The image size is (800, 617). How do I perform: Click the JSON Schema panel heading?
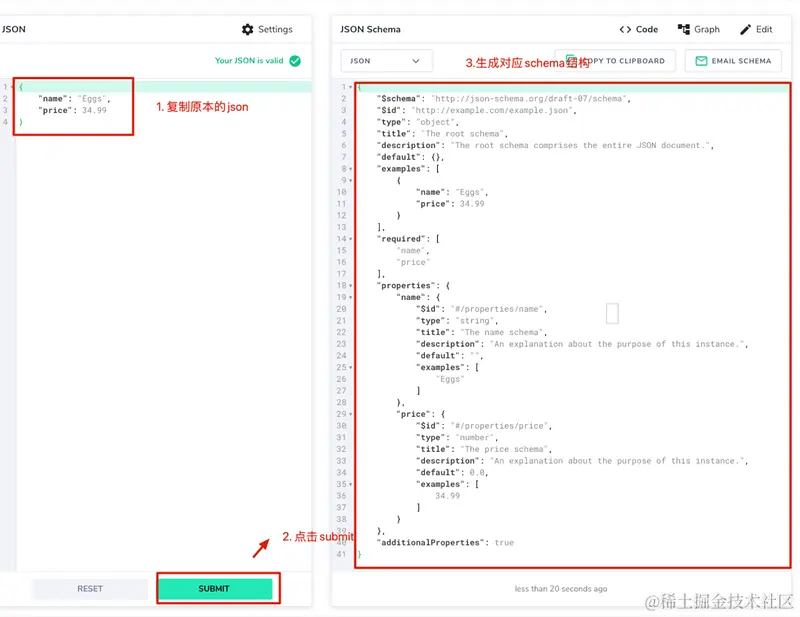pyautogui.click(x=370, y=29)
